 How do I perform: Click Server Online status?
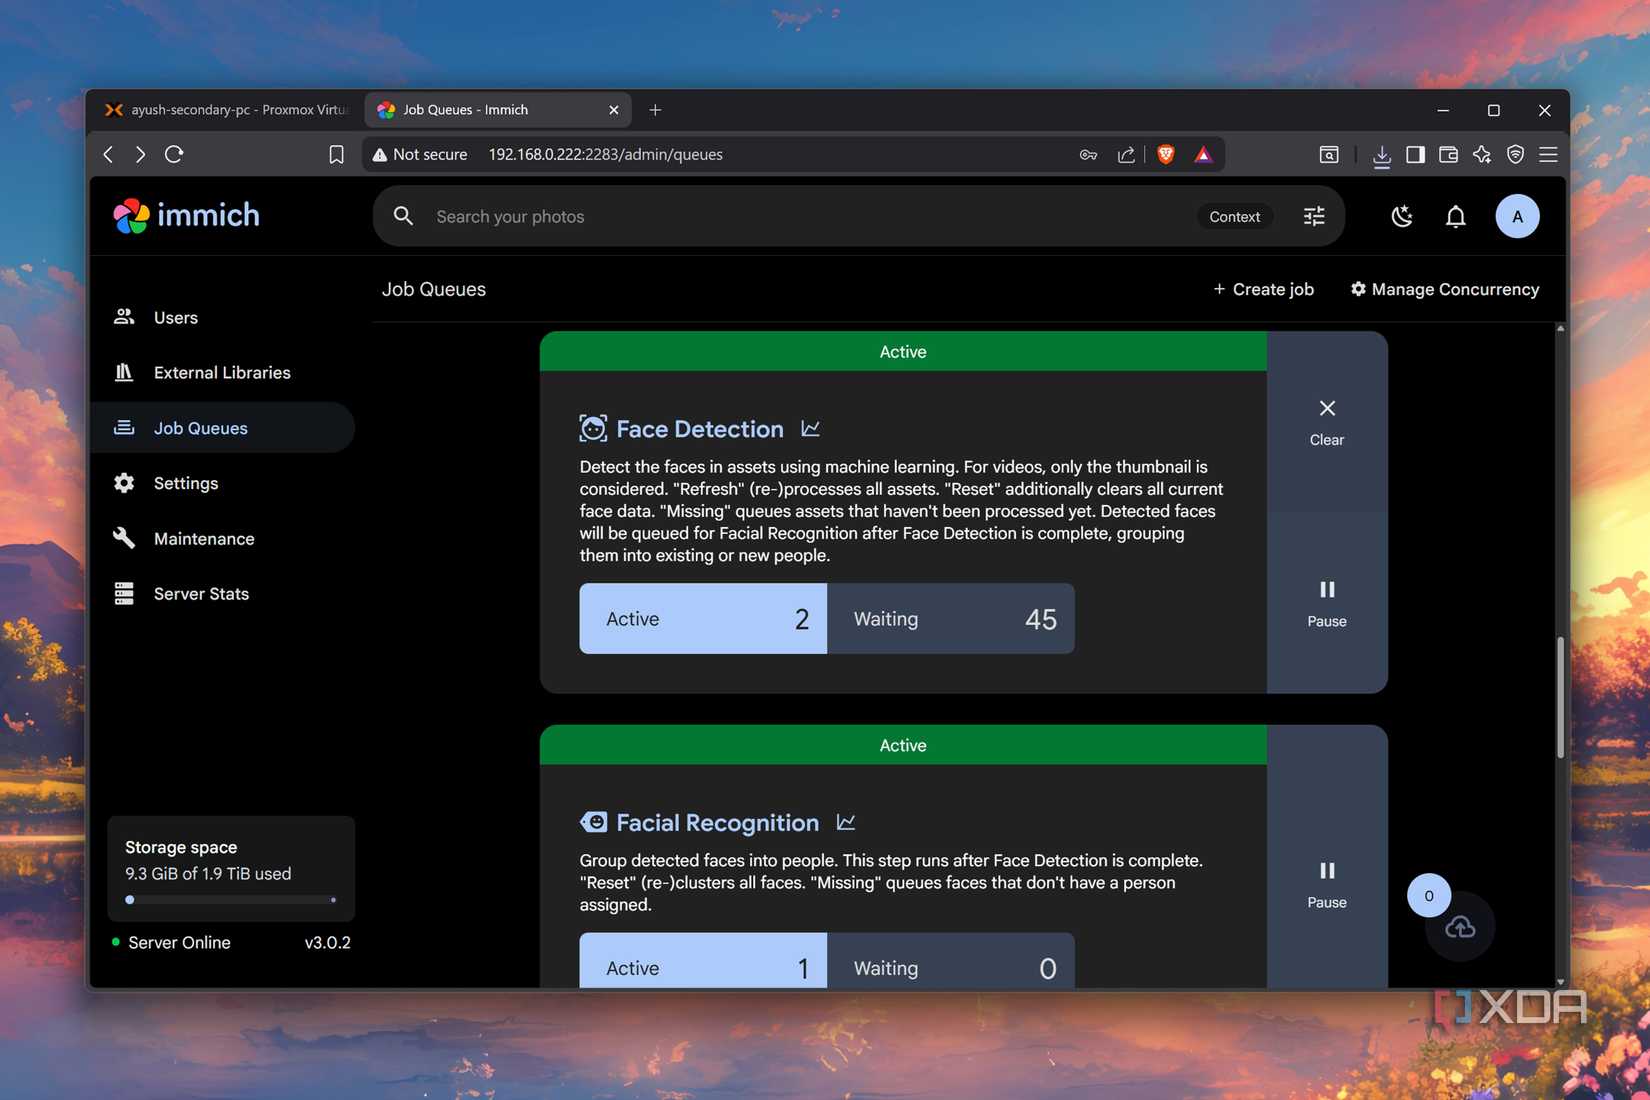(171, 942)
